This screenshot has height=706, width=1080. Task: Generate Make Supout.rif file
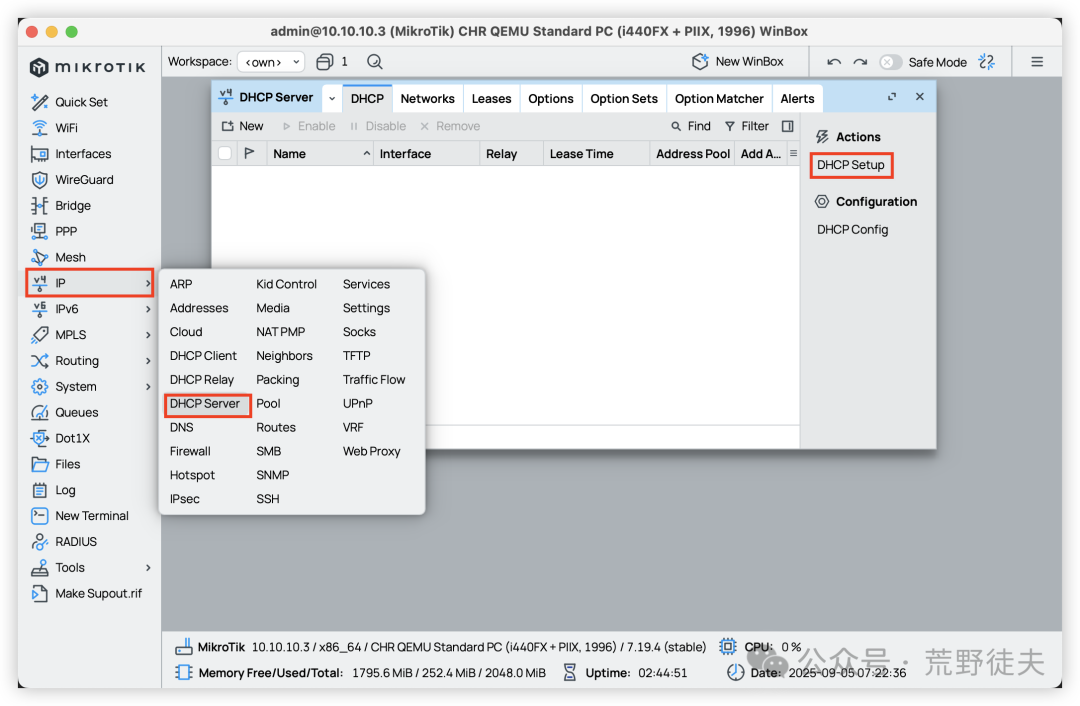pos(87,594)
